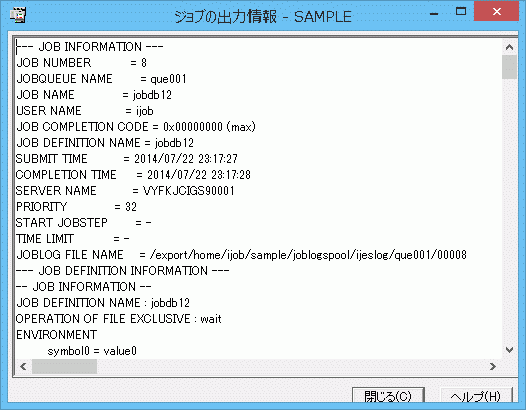
Task: Click 'OPERATION OF FILE EXCLUSIVE : wait' line
Action: coord(119,319)
